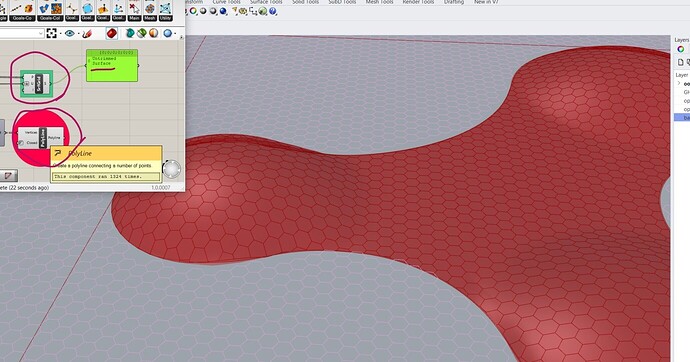The width and height of the screenshot is (690, 362).
Task: Click the Zoom Extents icon in Grasshopper toolbar
Action: coord(51,33)
